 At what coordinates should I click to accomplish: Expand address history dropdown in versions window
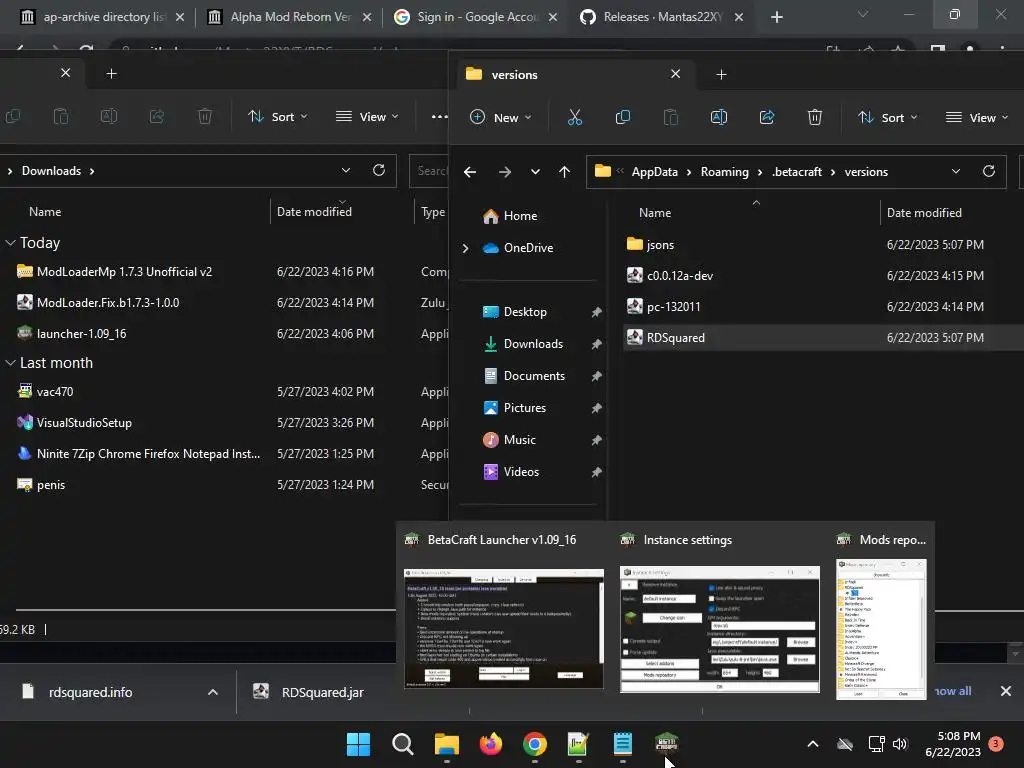pyautogui.click(x=955, y=171)
